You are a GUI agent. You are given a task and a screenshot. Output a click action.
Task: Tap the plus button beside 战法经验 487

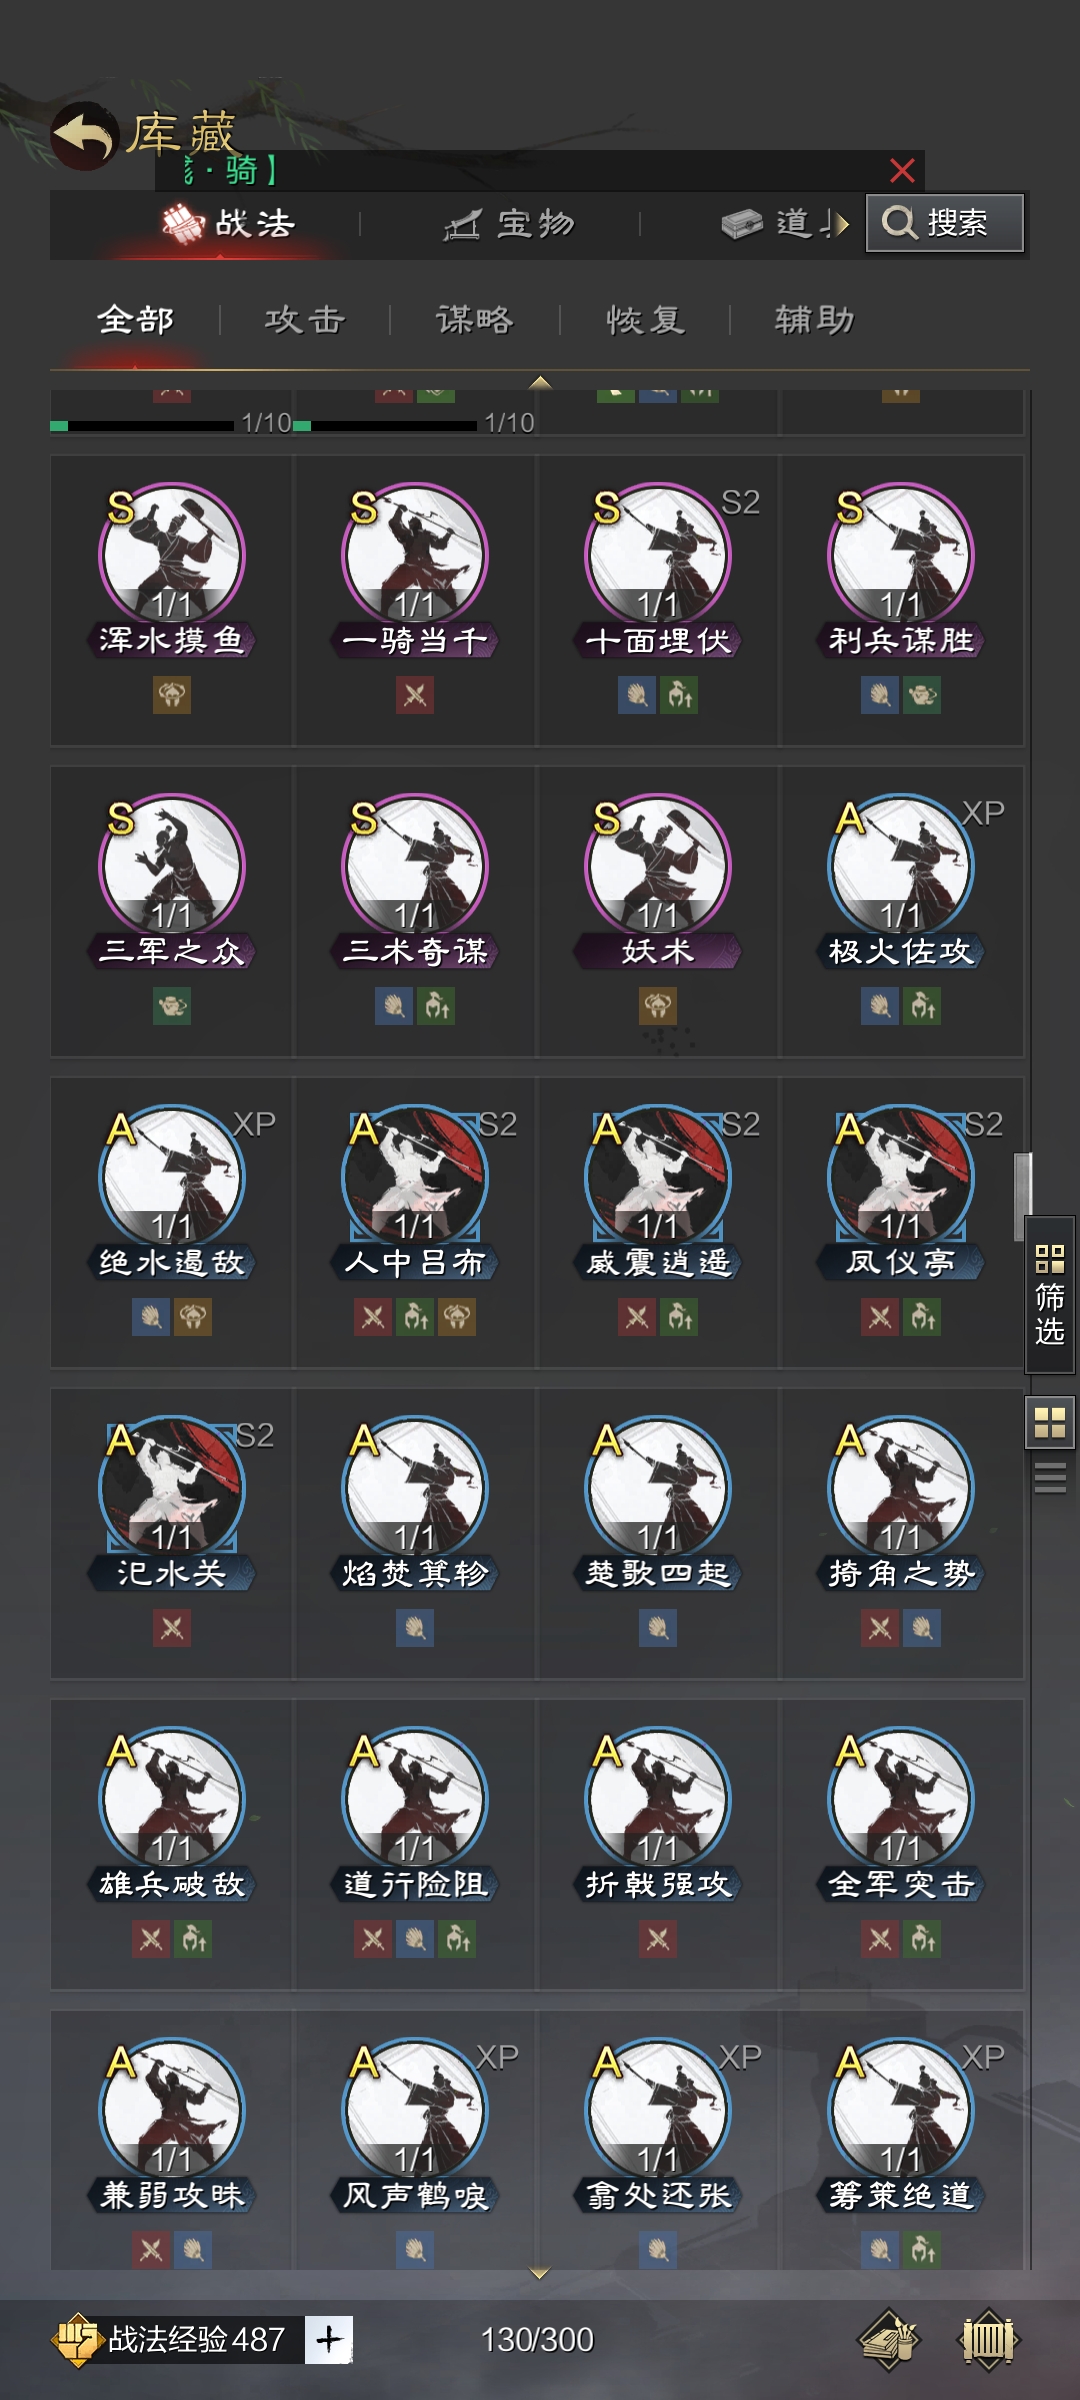click(x=329, y=2340)
